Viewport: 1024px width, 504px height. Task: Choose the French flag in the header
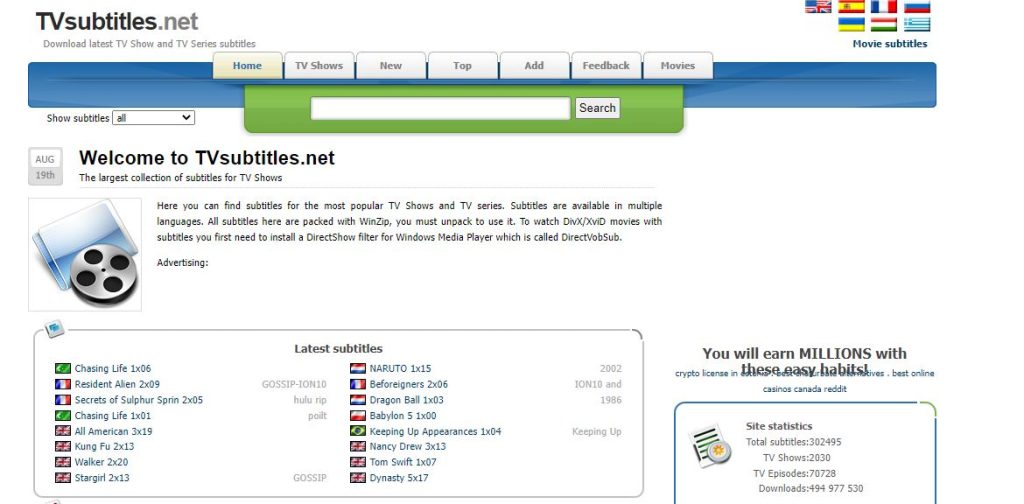[884, 7]
